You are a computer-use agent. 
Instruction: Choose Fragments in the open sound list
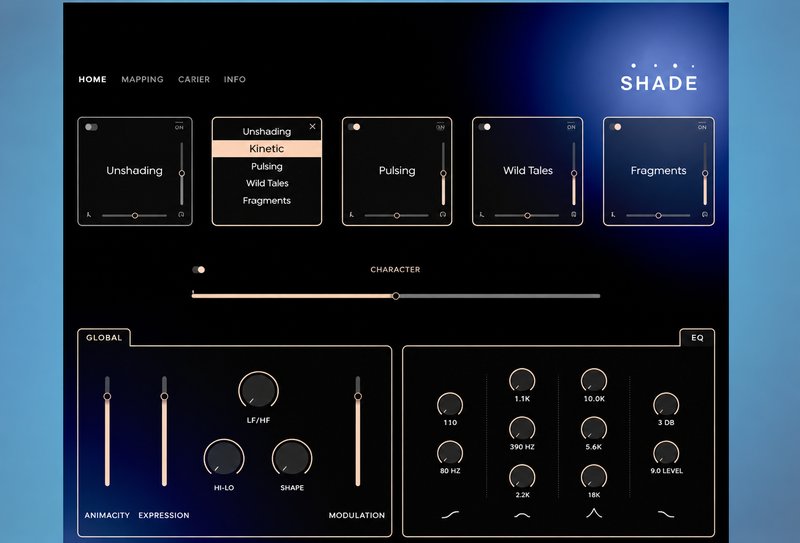point(267,201)
